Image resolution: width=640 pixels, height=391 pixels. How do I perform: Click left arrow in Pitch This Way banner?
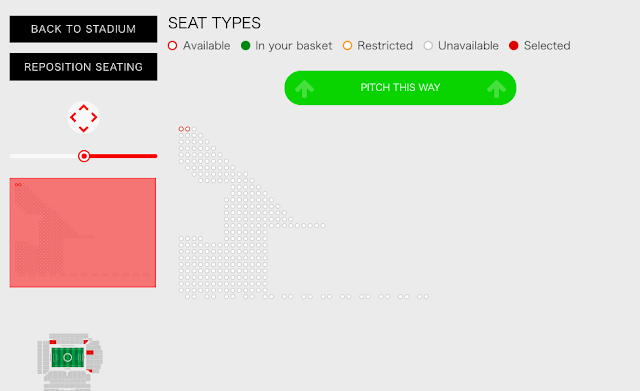[304, 89]
